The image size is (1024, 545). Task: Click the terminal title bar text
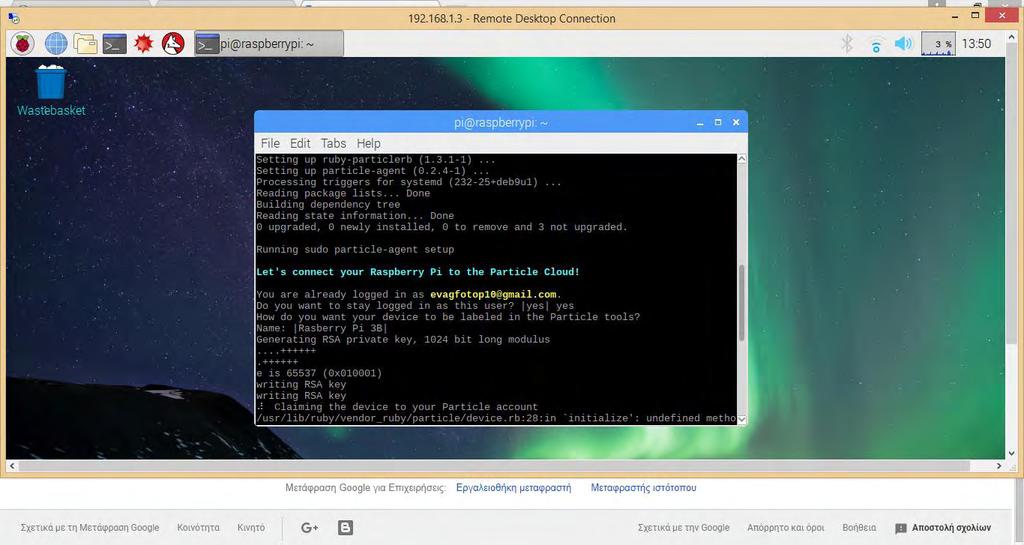(501, 123)
